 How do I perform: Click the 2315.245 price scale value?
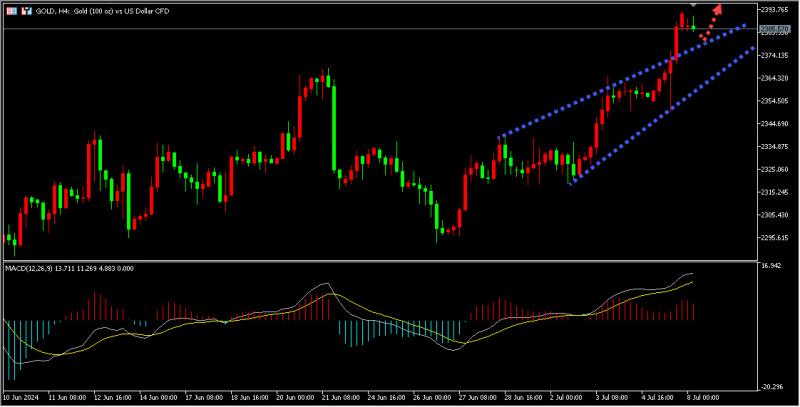pos(776,192)
